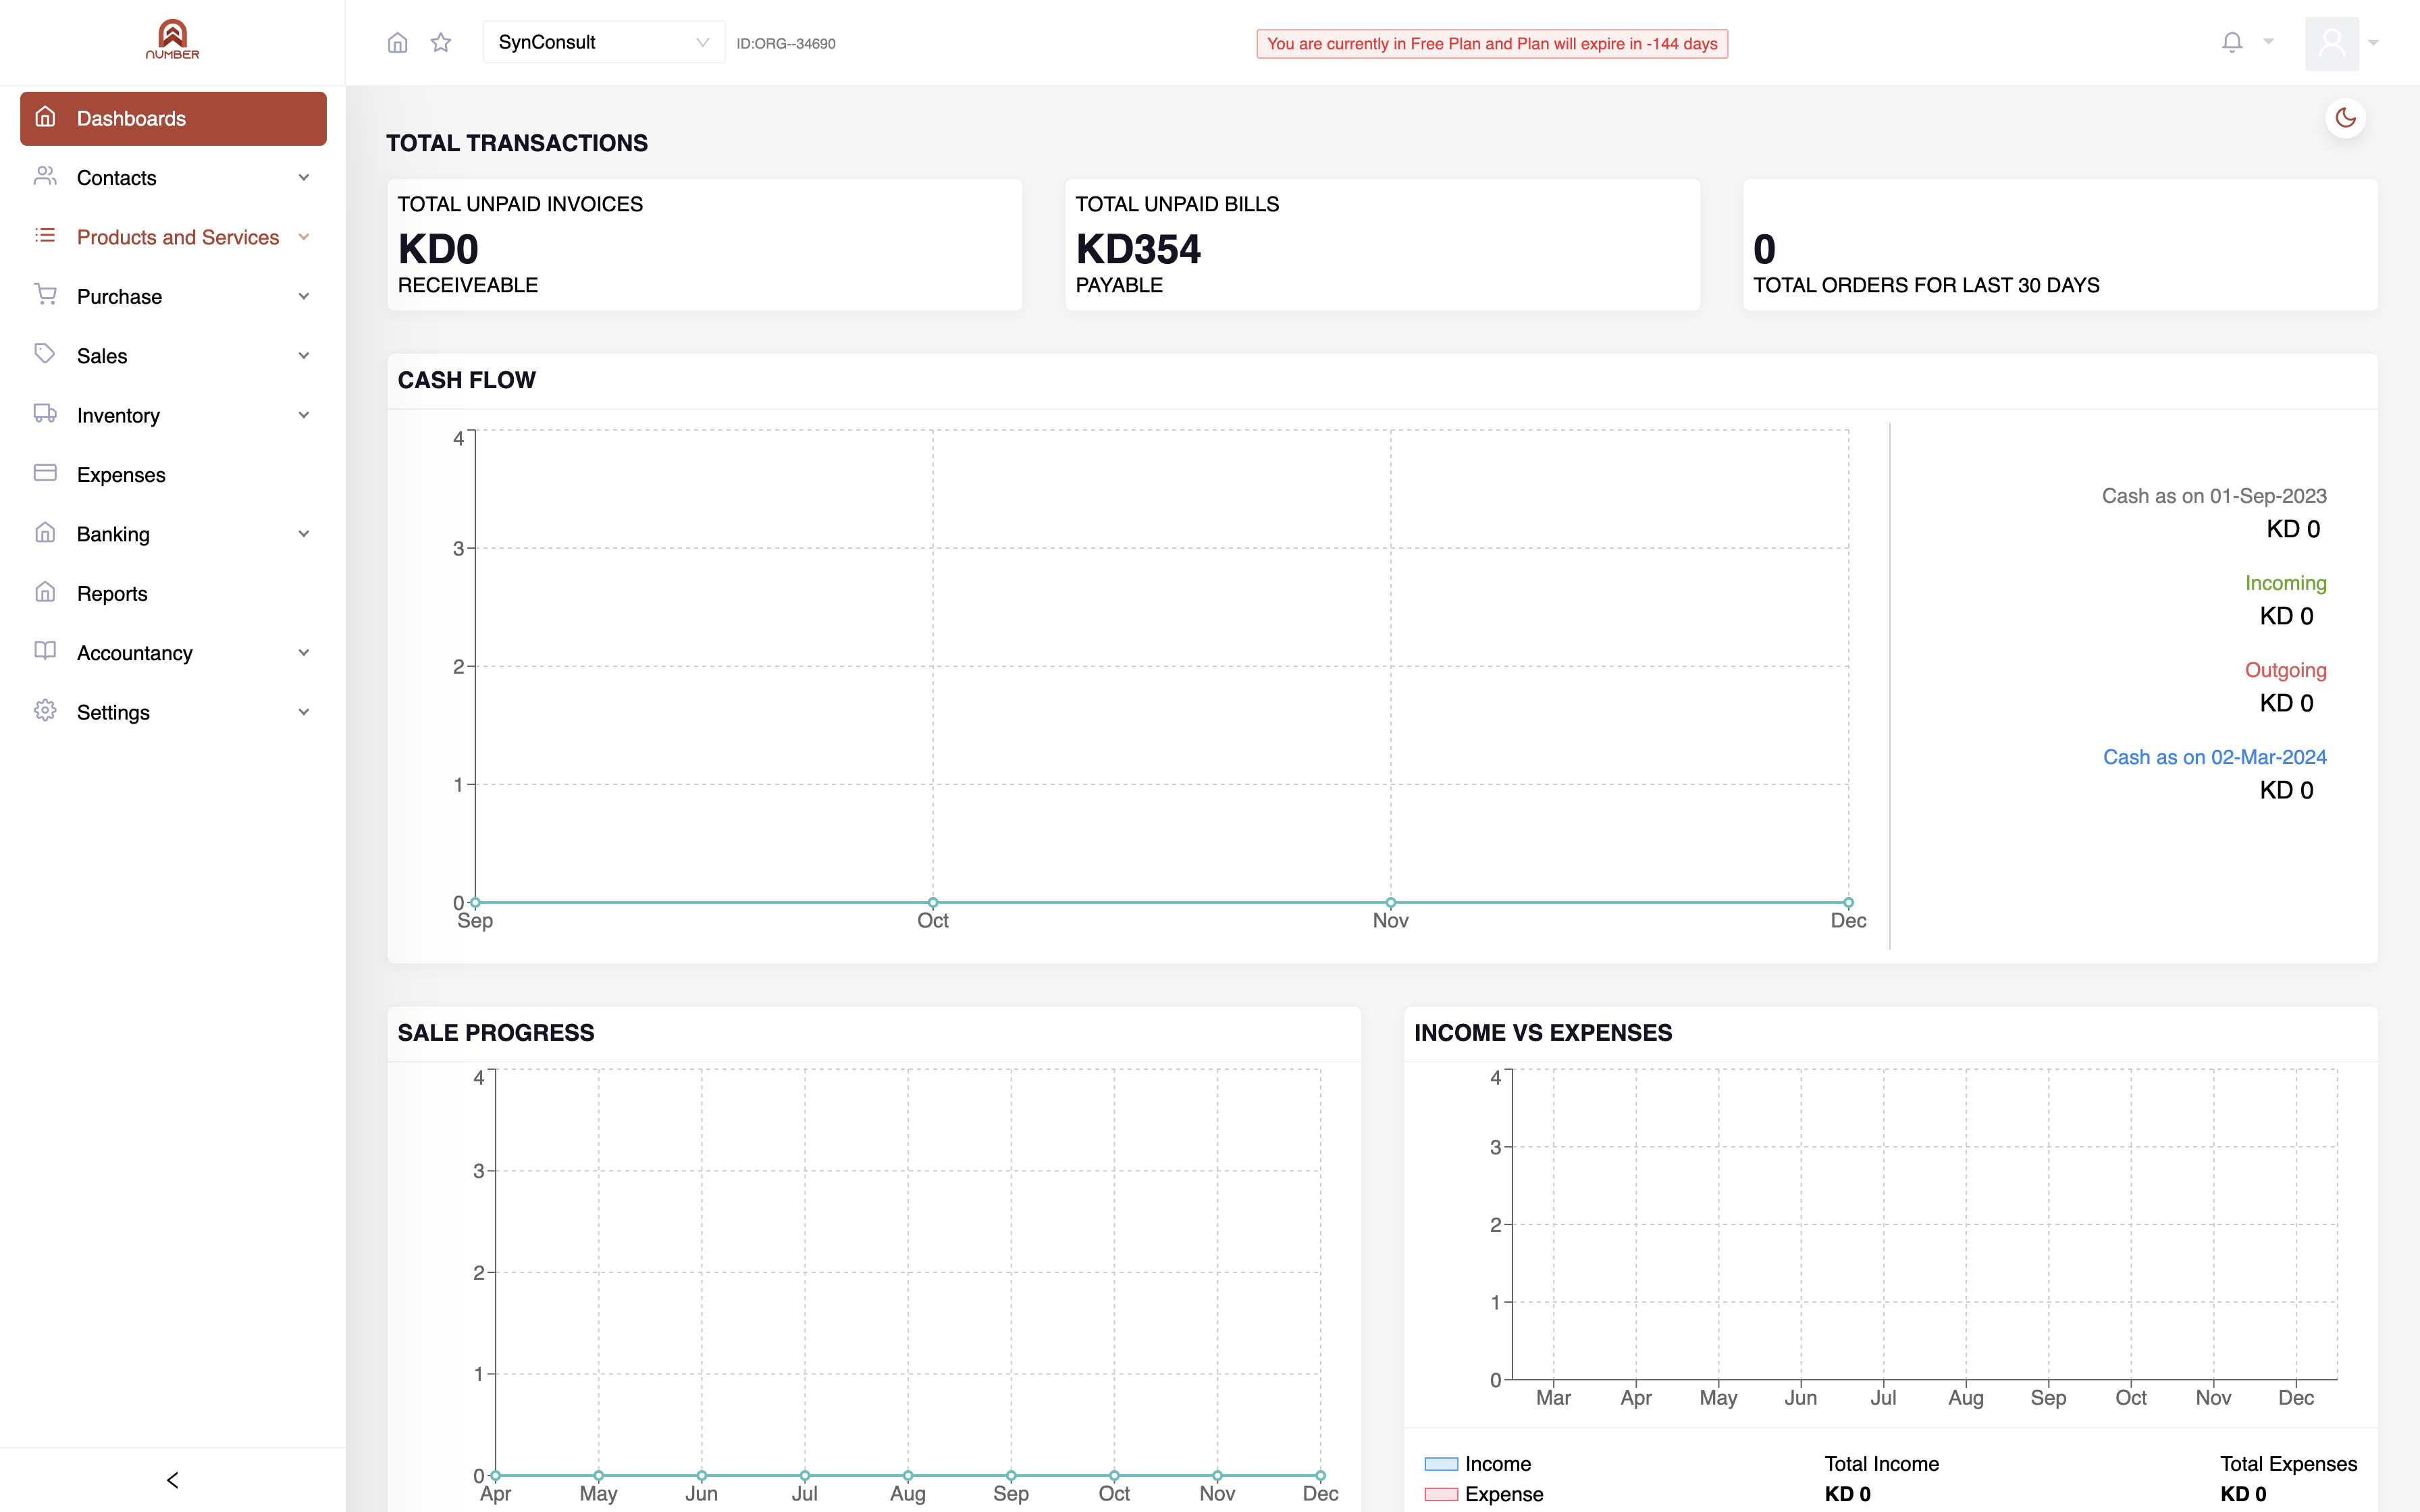2420x1512 pixels.
Task: Click Total Unpaid Invoices KD0 card
Action: point(704,245)
